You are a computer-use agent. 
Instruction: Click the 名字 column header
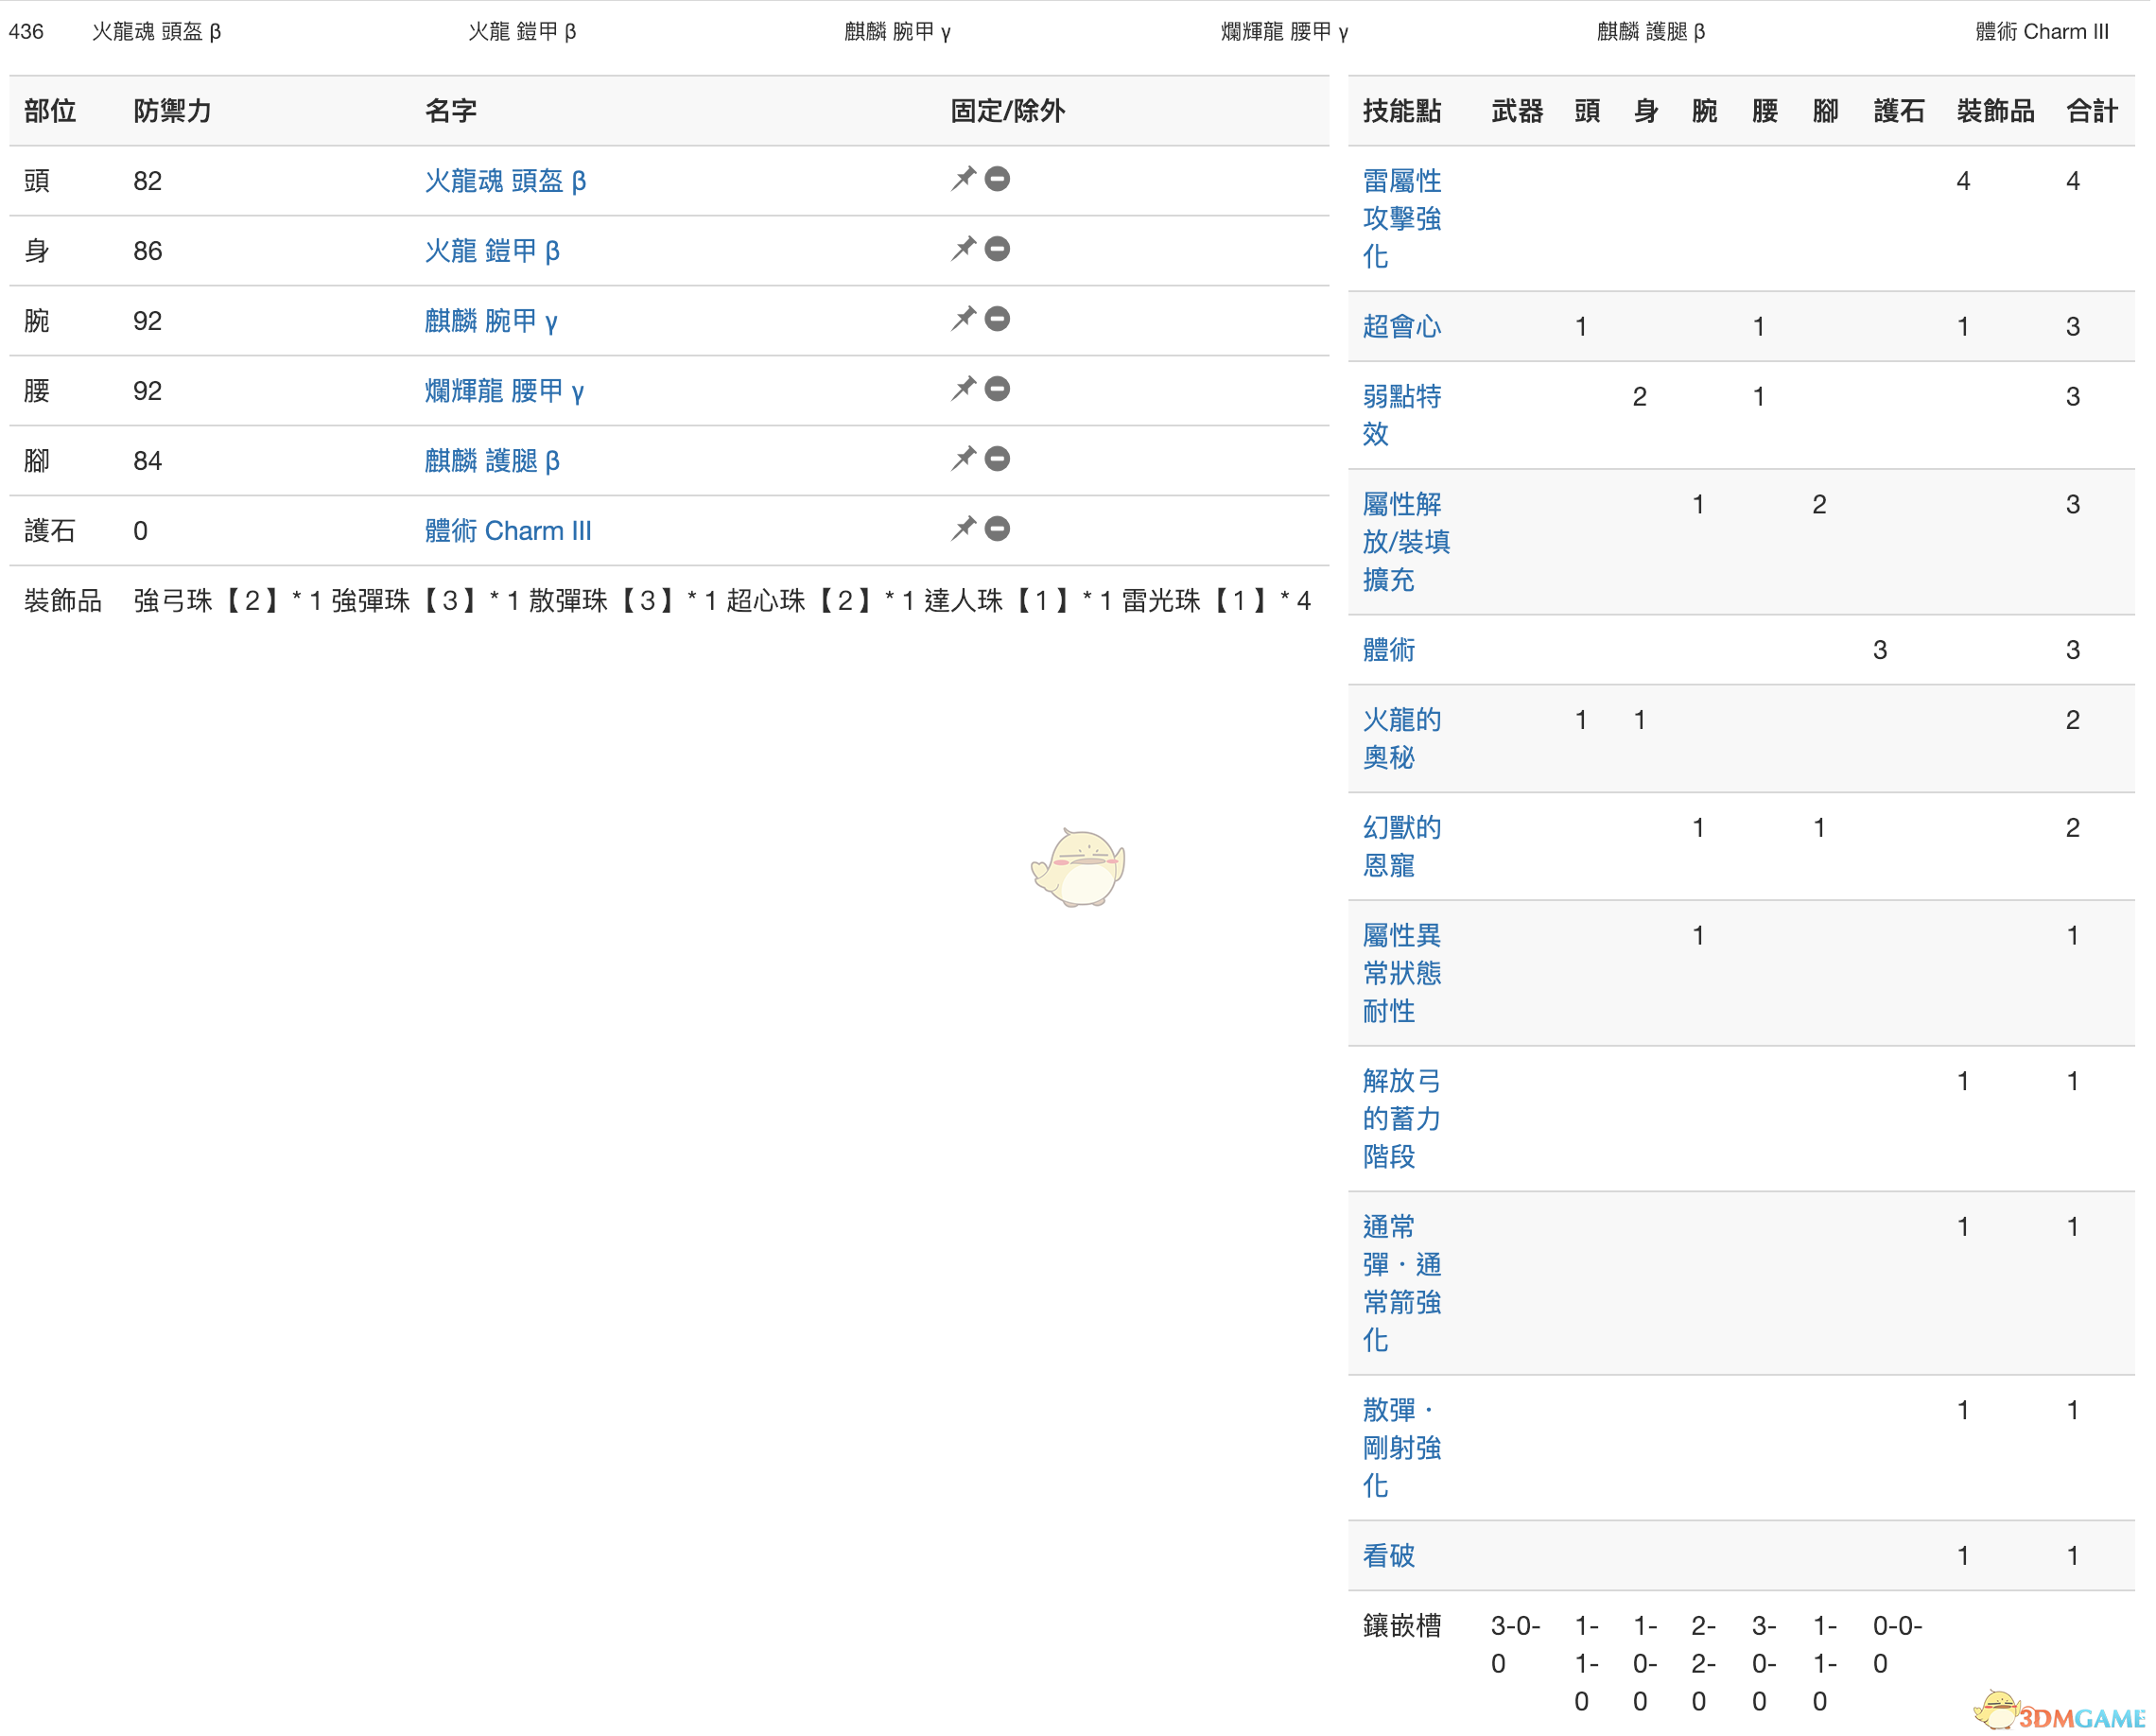450,111
